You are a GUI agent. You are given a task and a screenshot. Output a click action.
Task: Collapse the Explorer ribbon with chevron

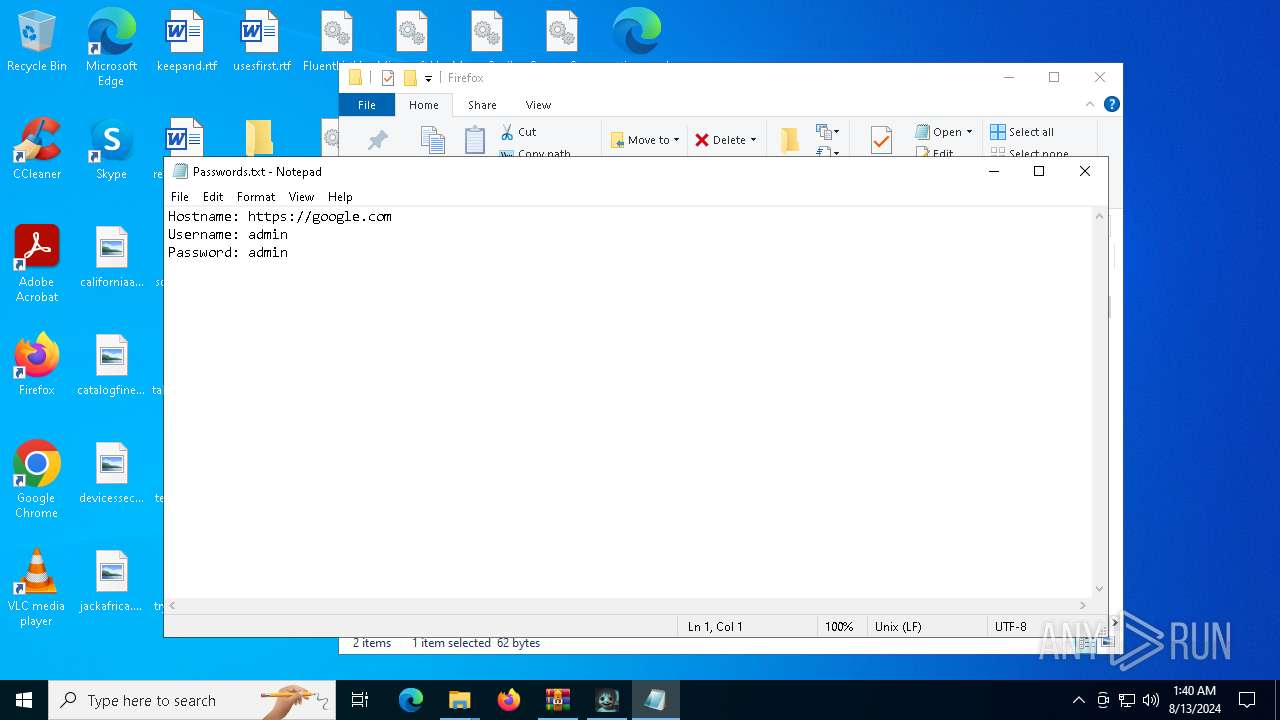coord(1090,104)
